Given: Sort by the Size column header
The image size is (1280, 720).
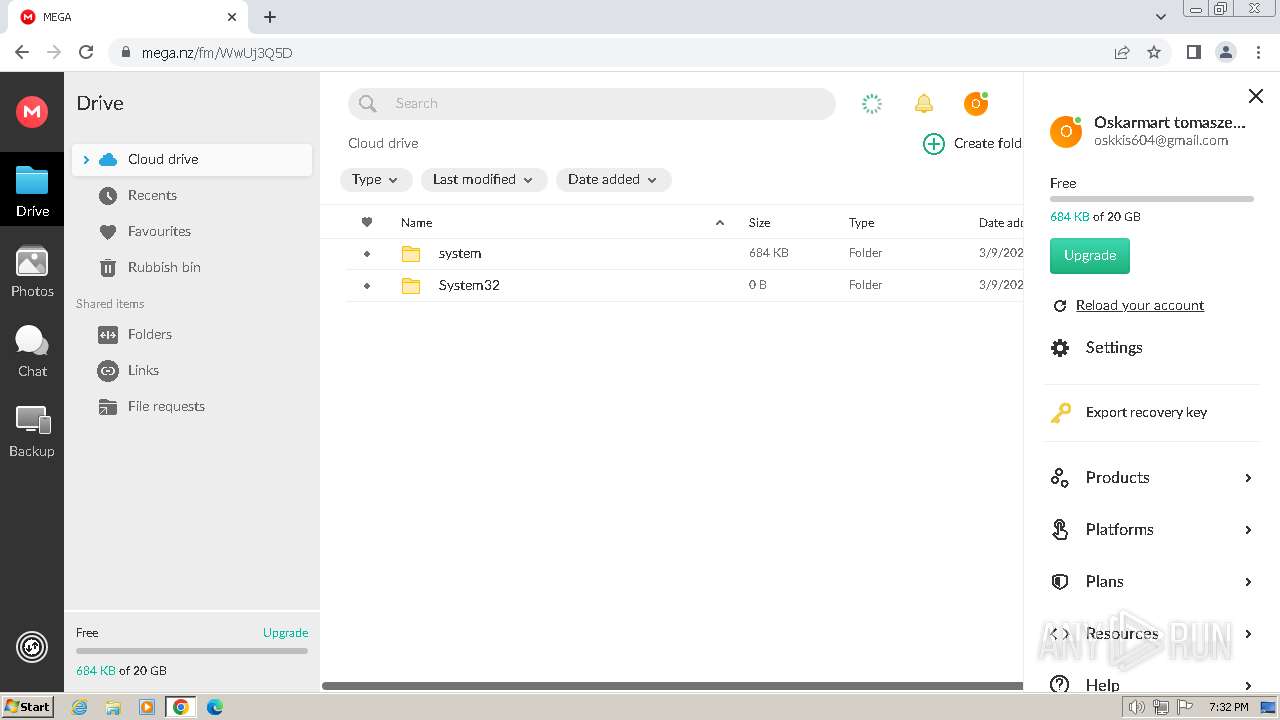Looking at the screenshot, I should (x=760, y=223).
